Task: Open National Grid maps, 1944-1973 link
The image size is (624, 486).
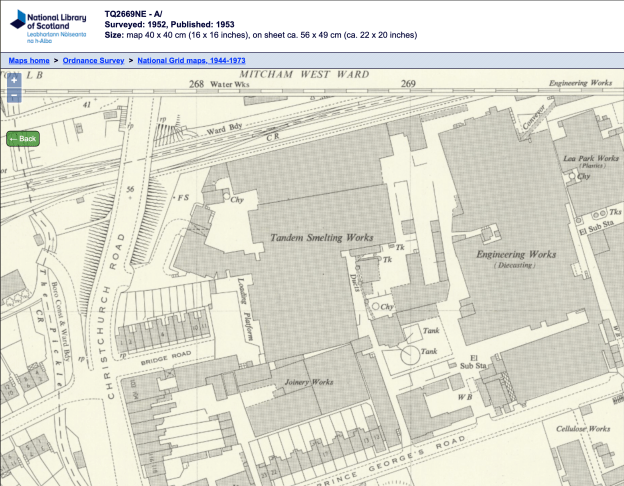Action: click(191, 60)
